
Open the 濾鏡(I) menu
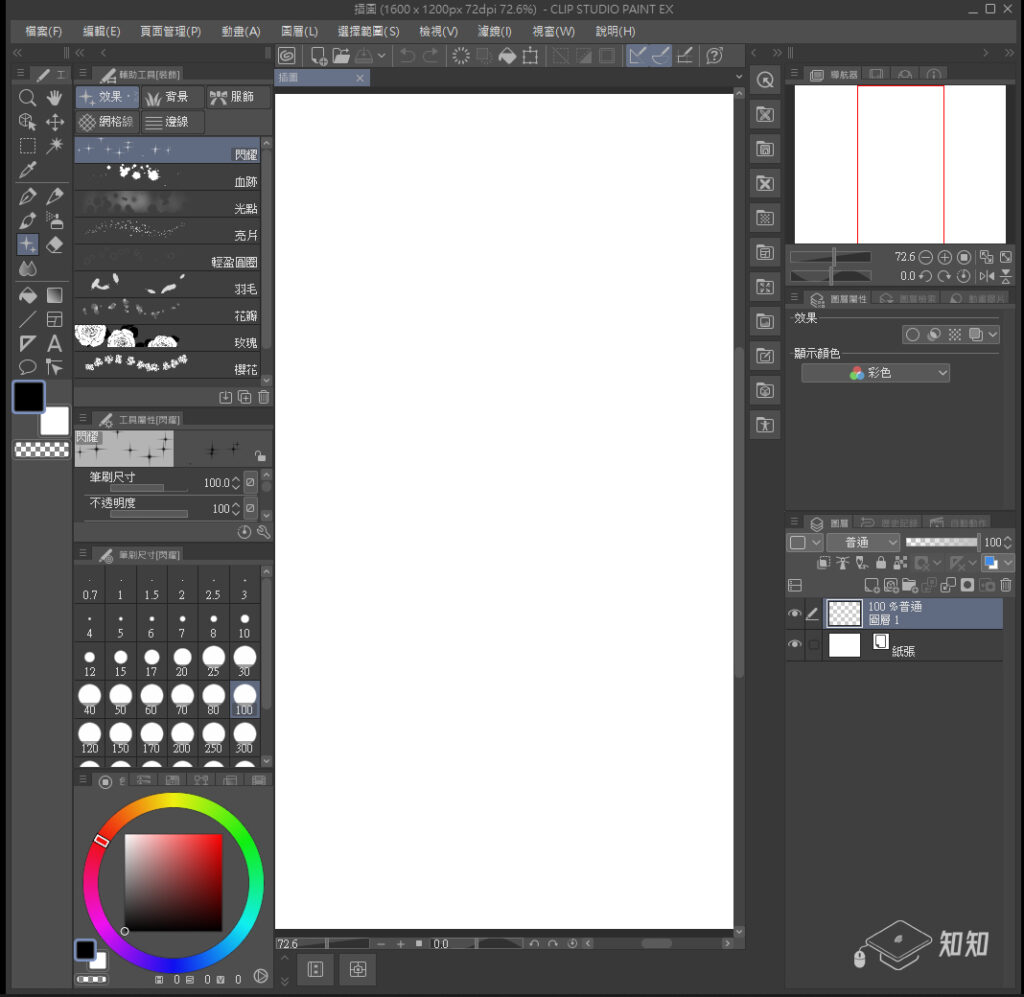[x=494, y=31]
